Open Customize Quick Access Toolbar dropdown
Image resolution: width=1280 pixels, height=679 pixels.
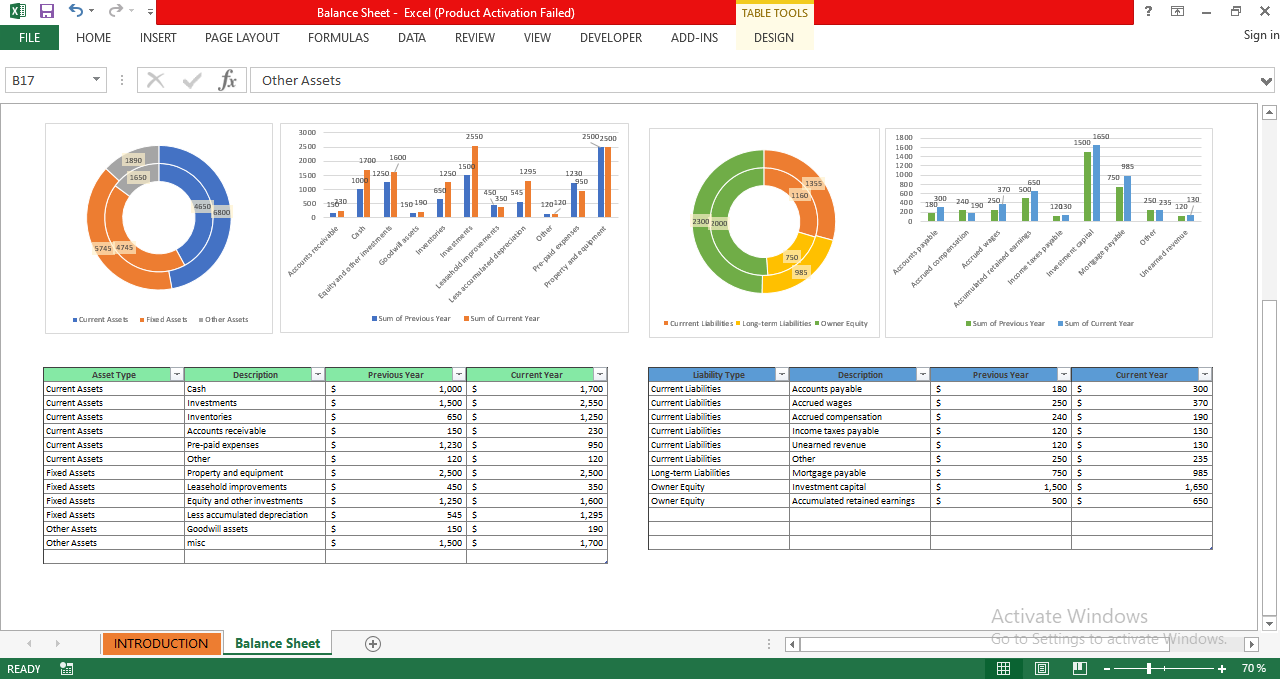150,12
